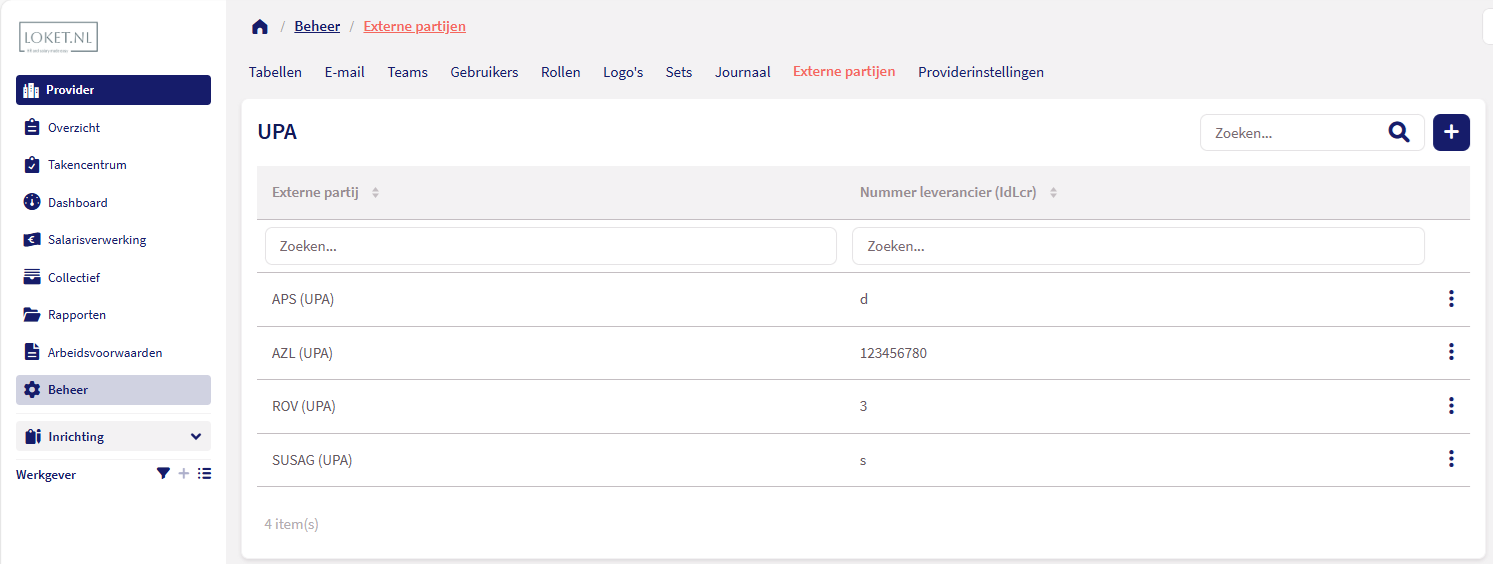The image size is (1493, 564).
Task: Click the Werkgever list view icon
Action: [204, 474]
